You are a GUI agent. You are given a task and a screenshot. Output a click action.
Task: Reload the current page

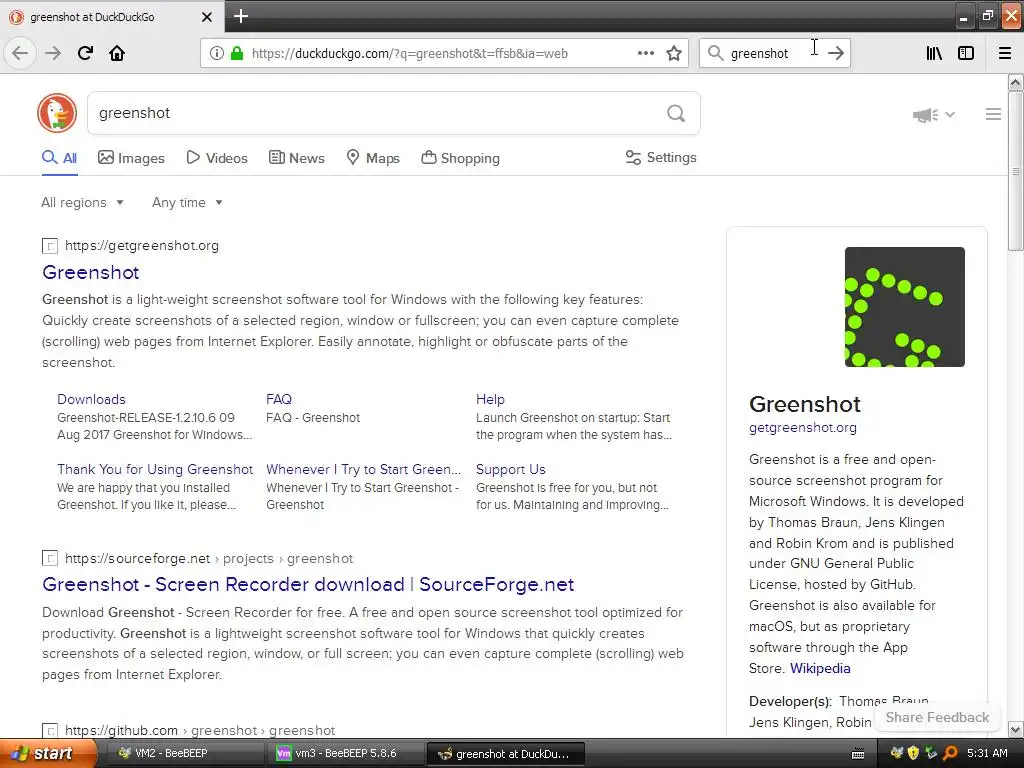tap(85, 53)
